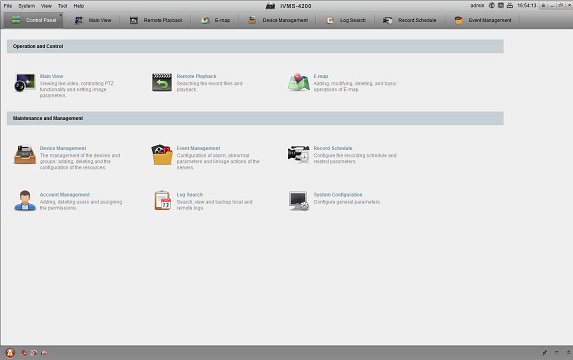Click the Record Schedule link title
573x360 pixels.
click(333, 148)
